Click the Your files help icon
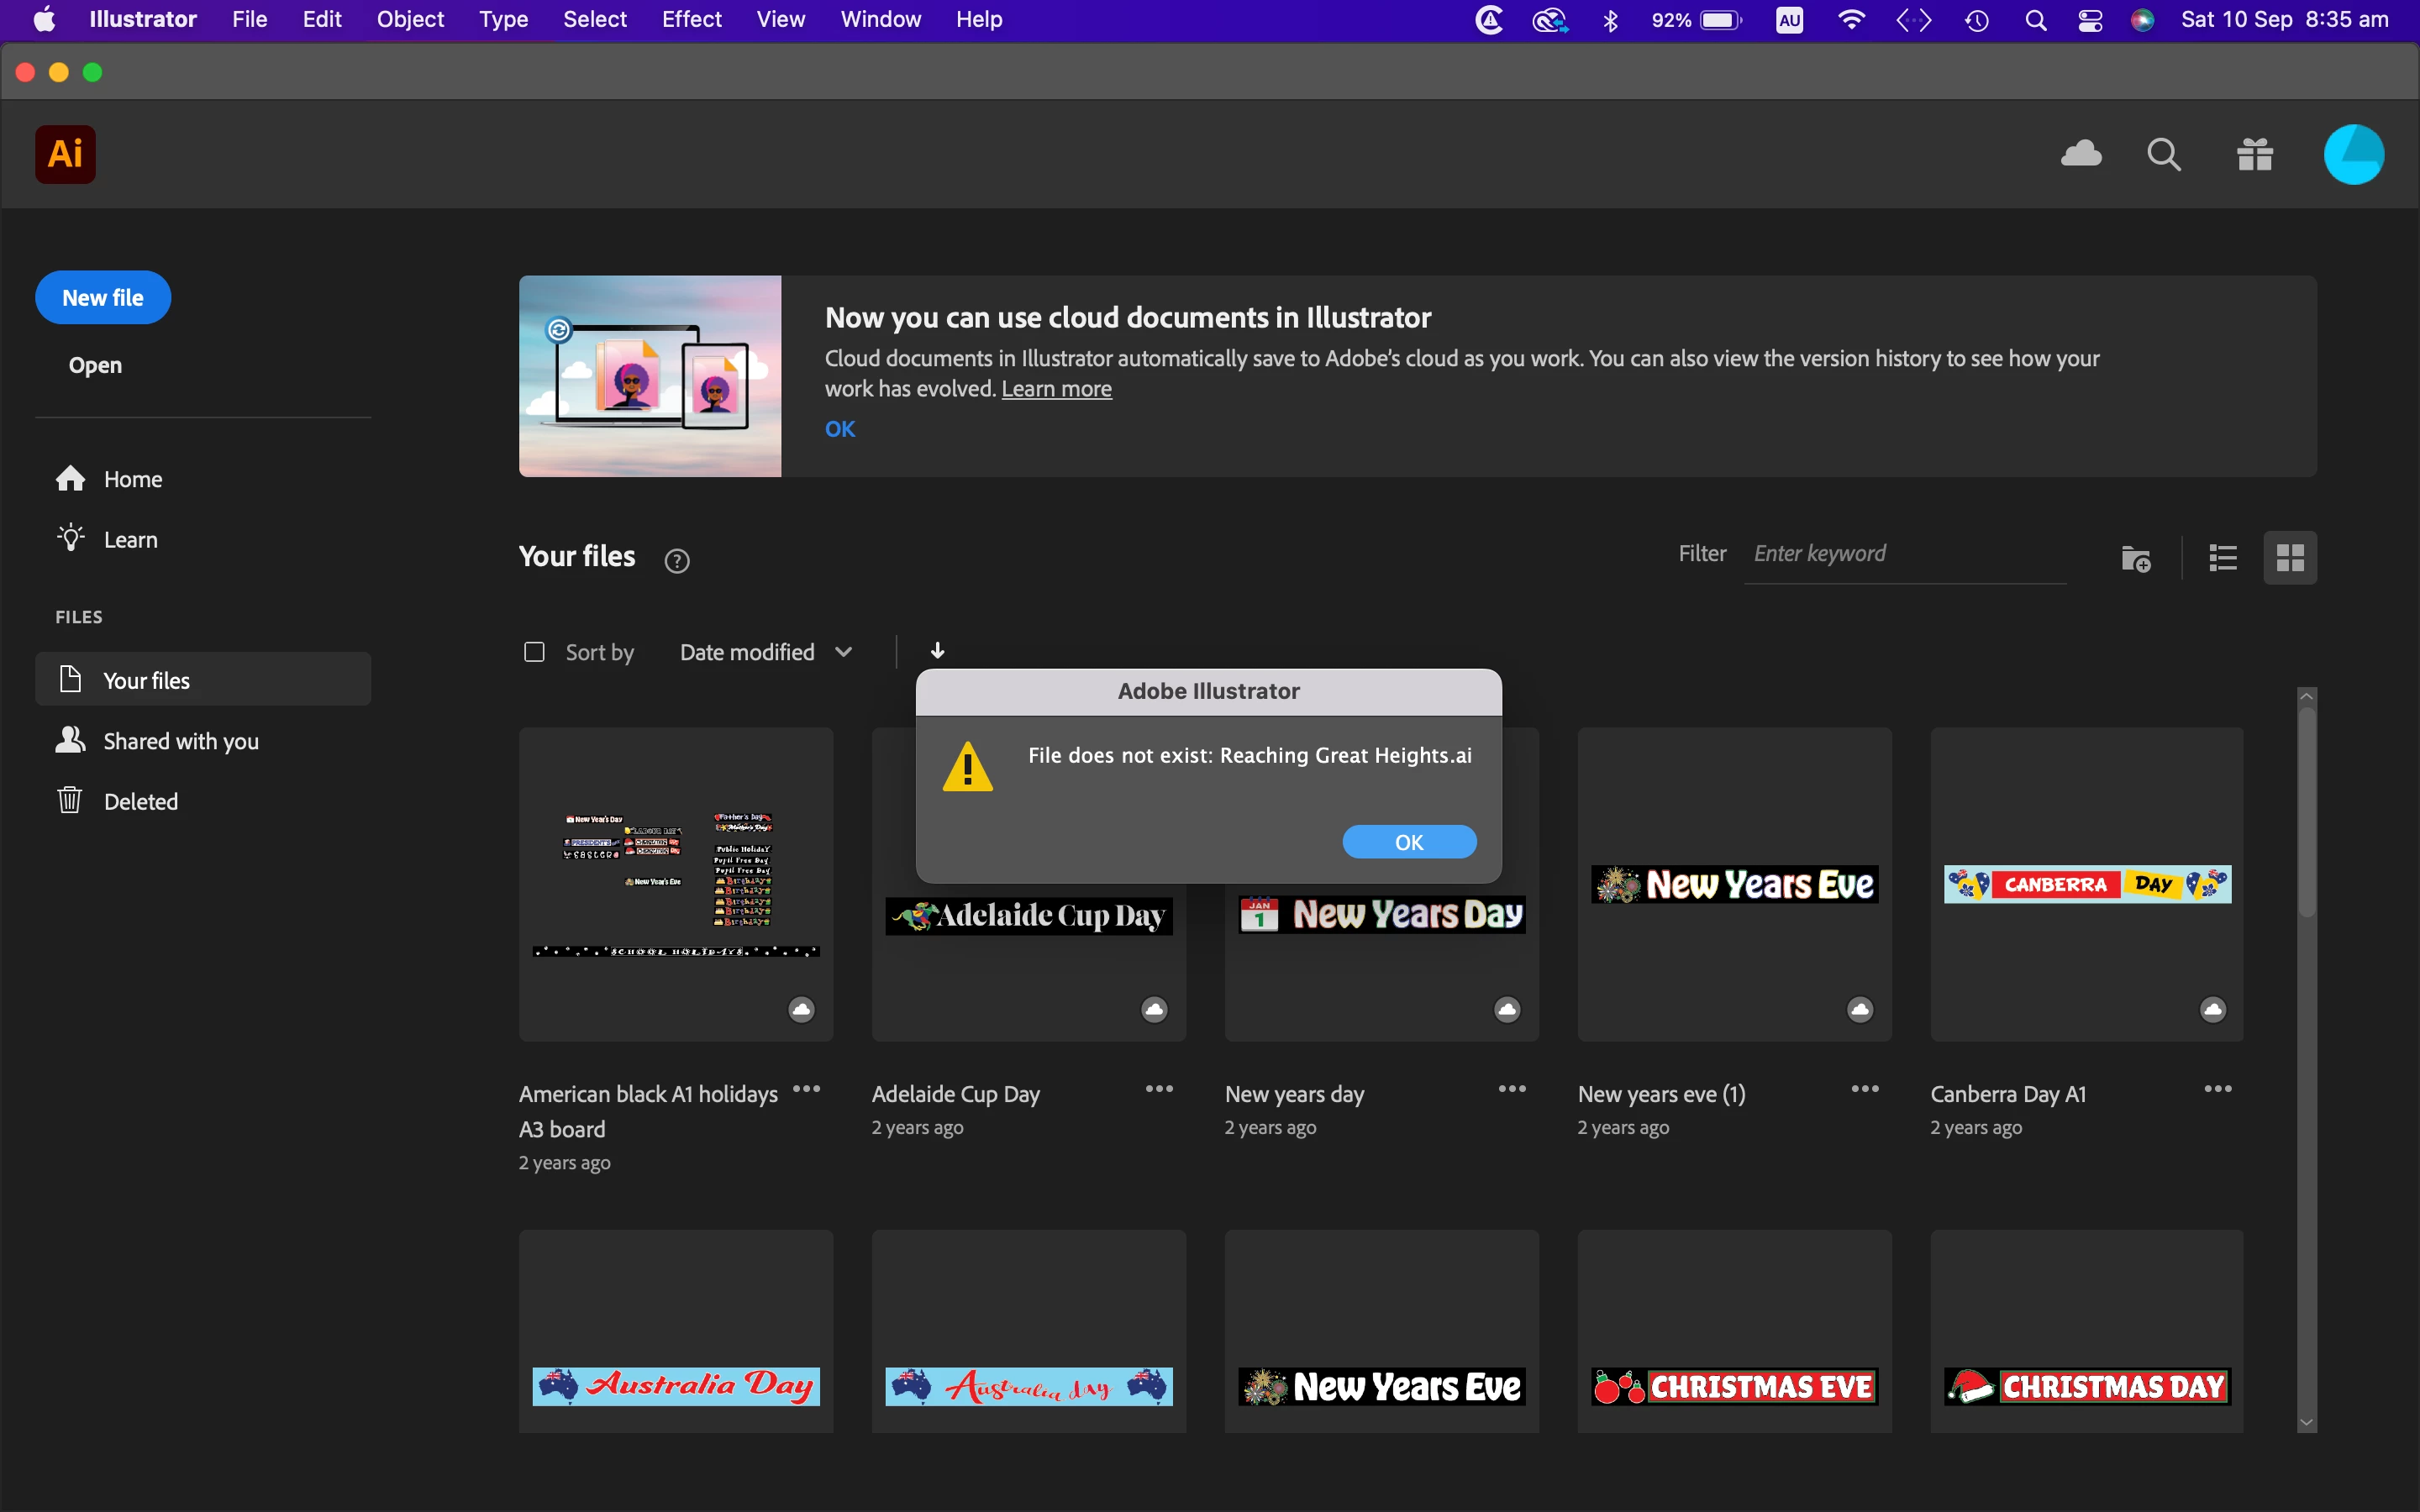 (x=677, y=561)
